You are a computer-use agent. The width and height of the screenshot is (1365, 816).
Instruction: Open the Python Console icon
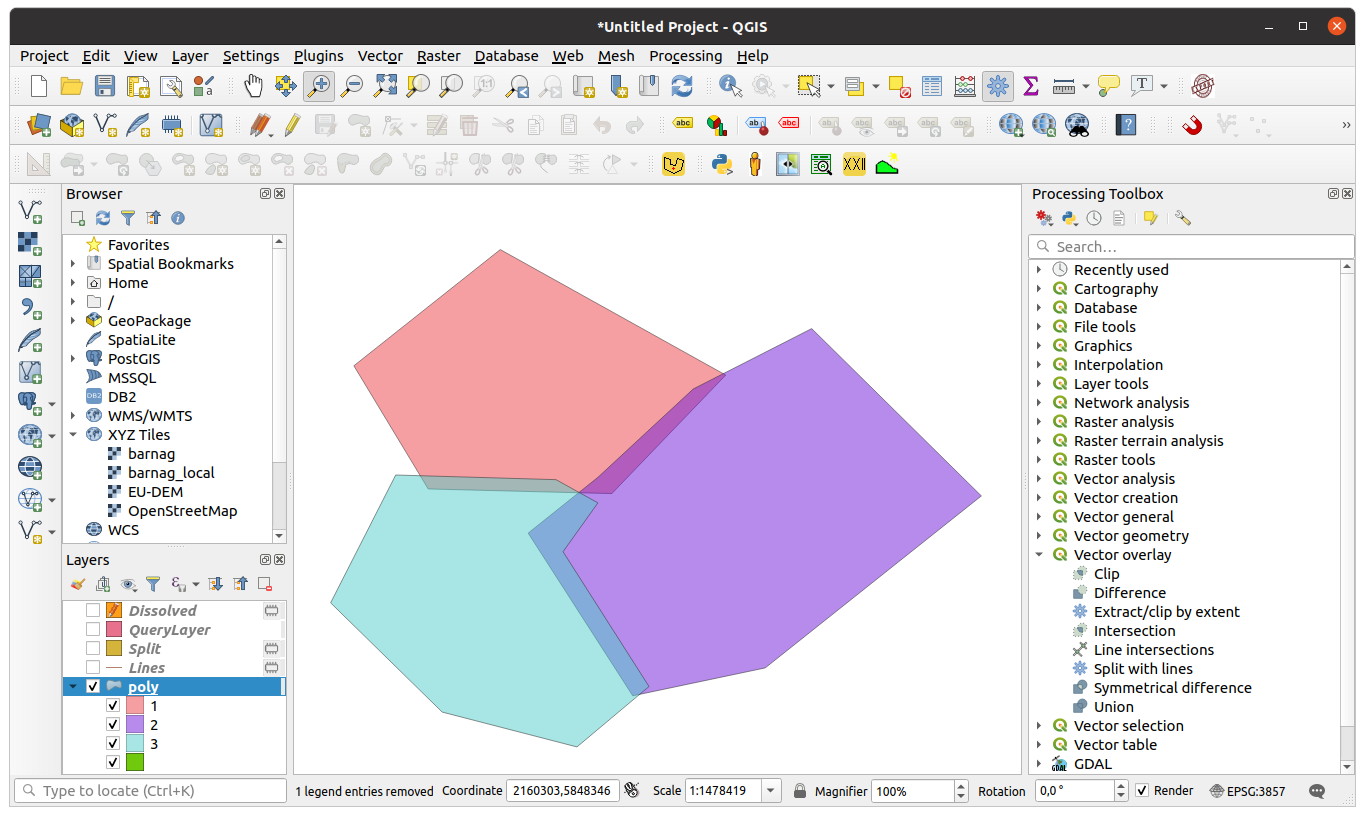722,164
